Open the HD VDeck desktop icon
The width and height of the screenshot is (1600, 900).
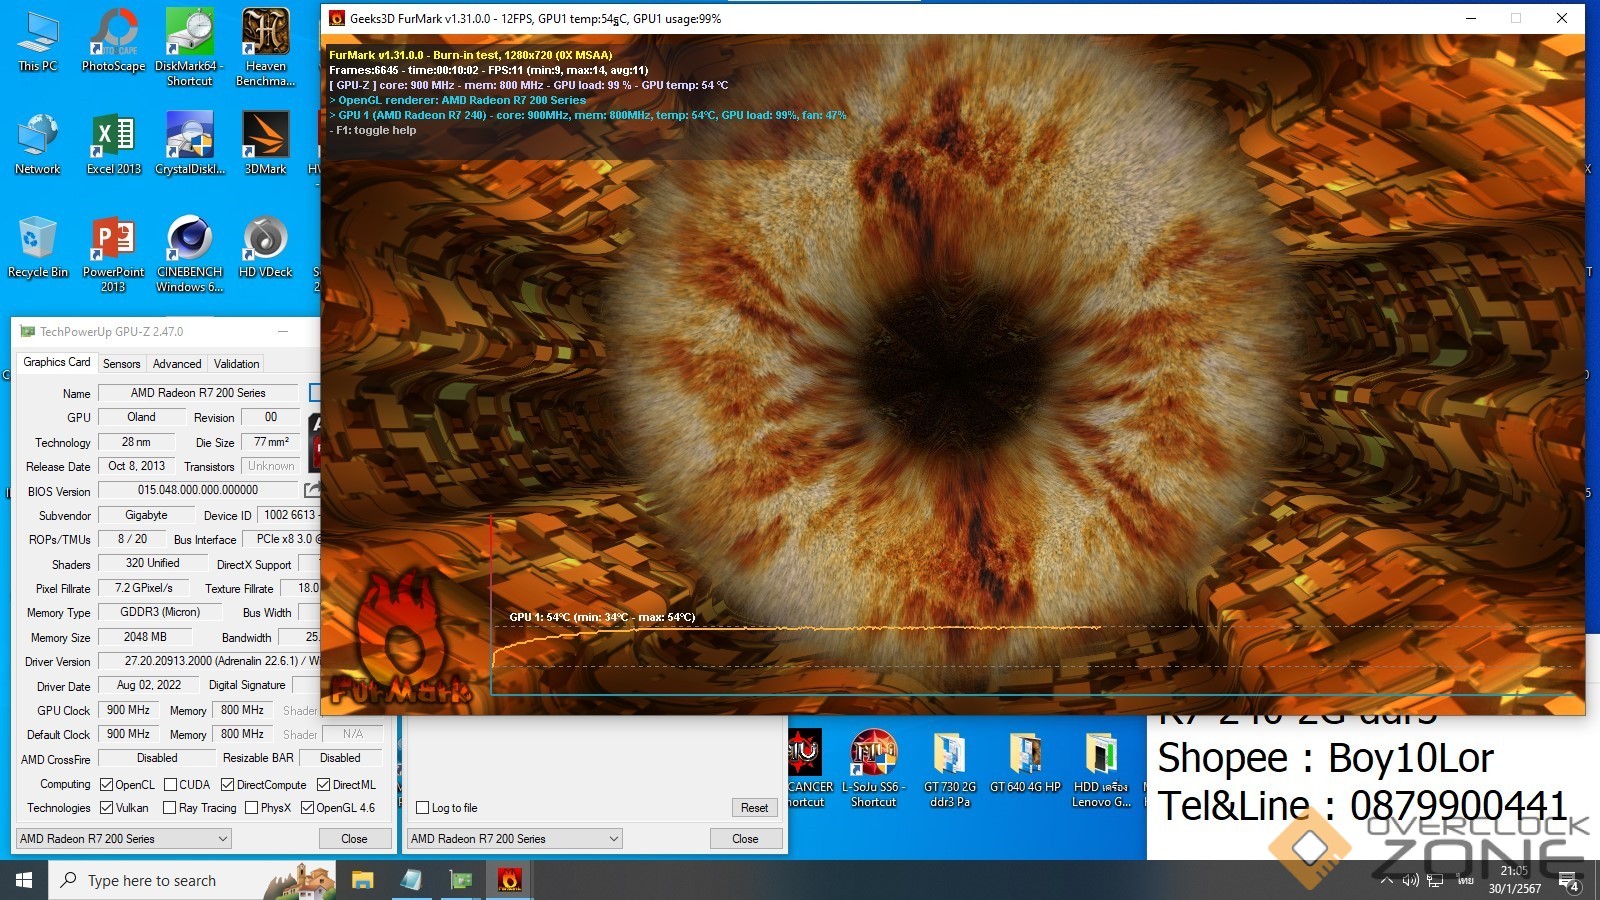click(x=265, y=246)
